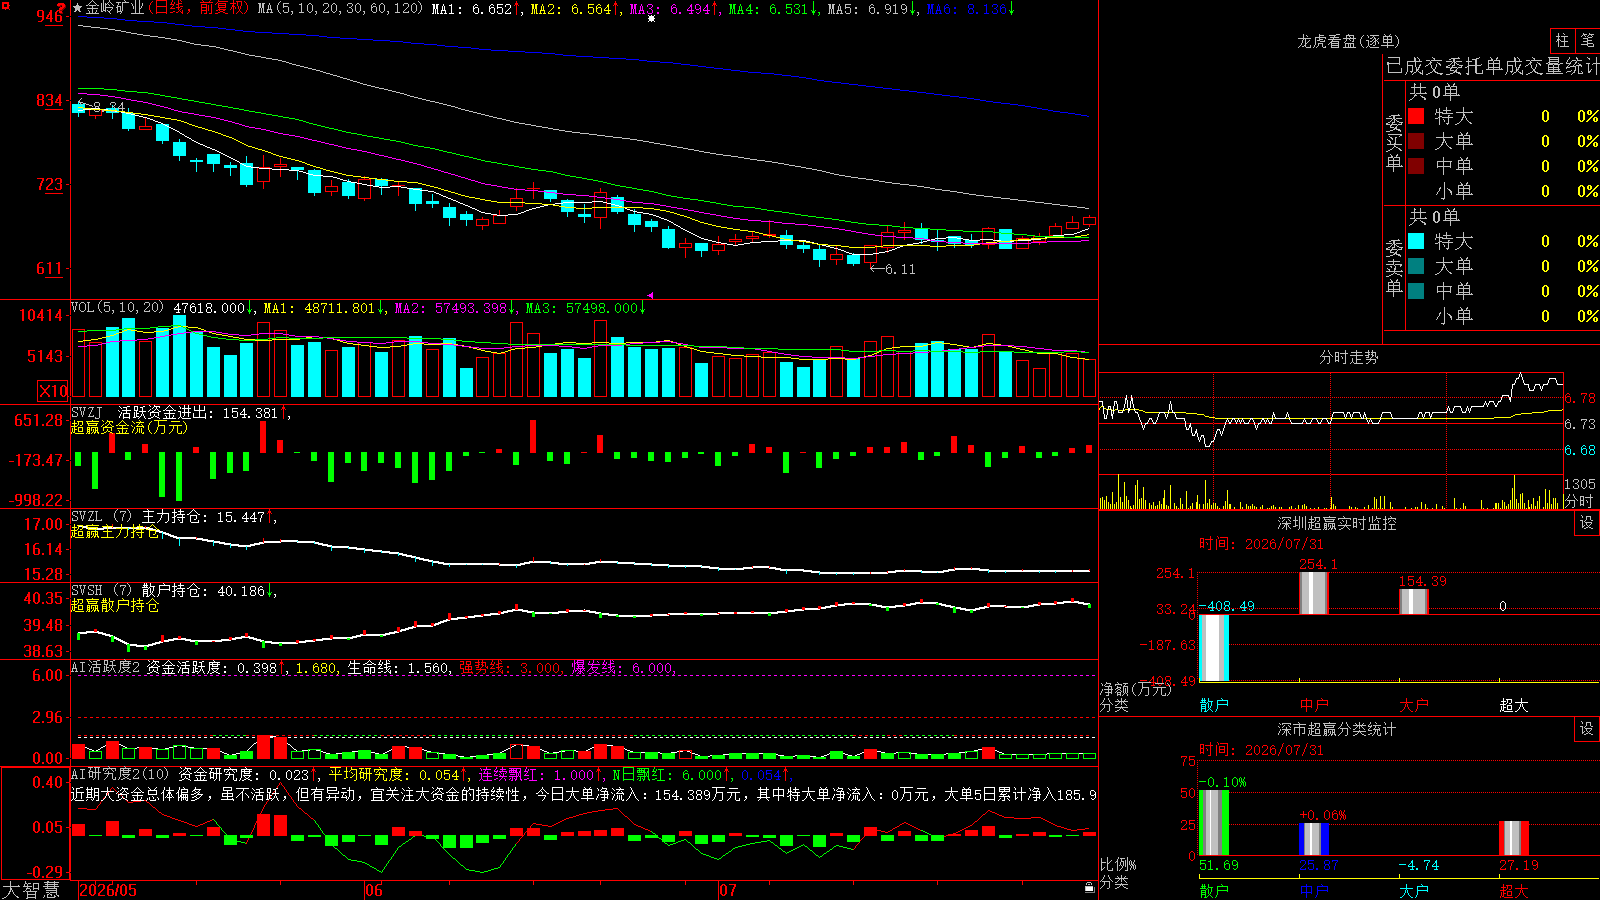Click the 大智慧 logo in the bottom-left

coord(30,890)
